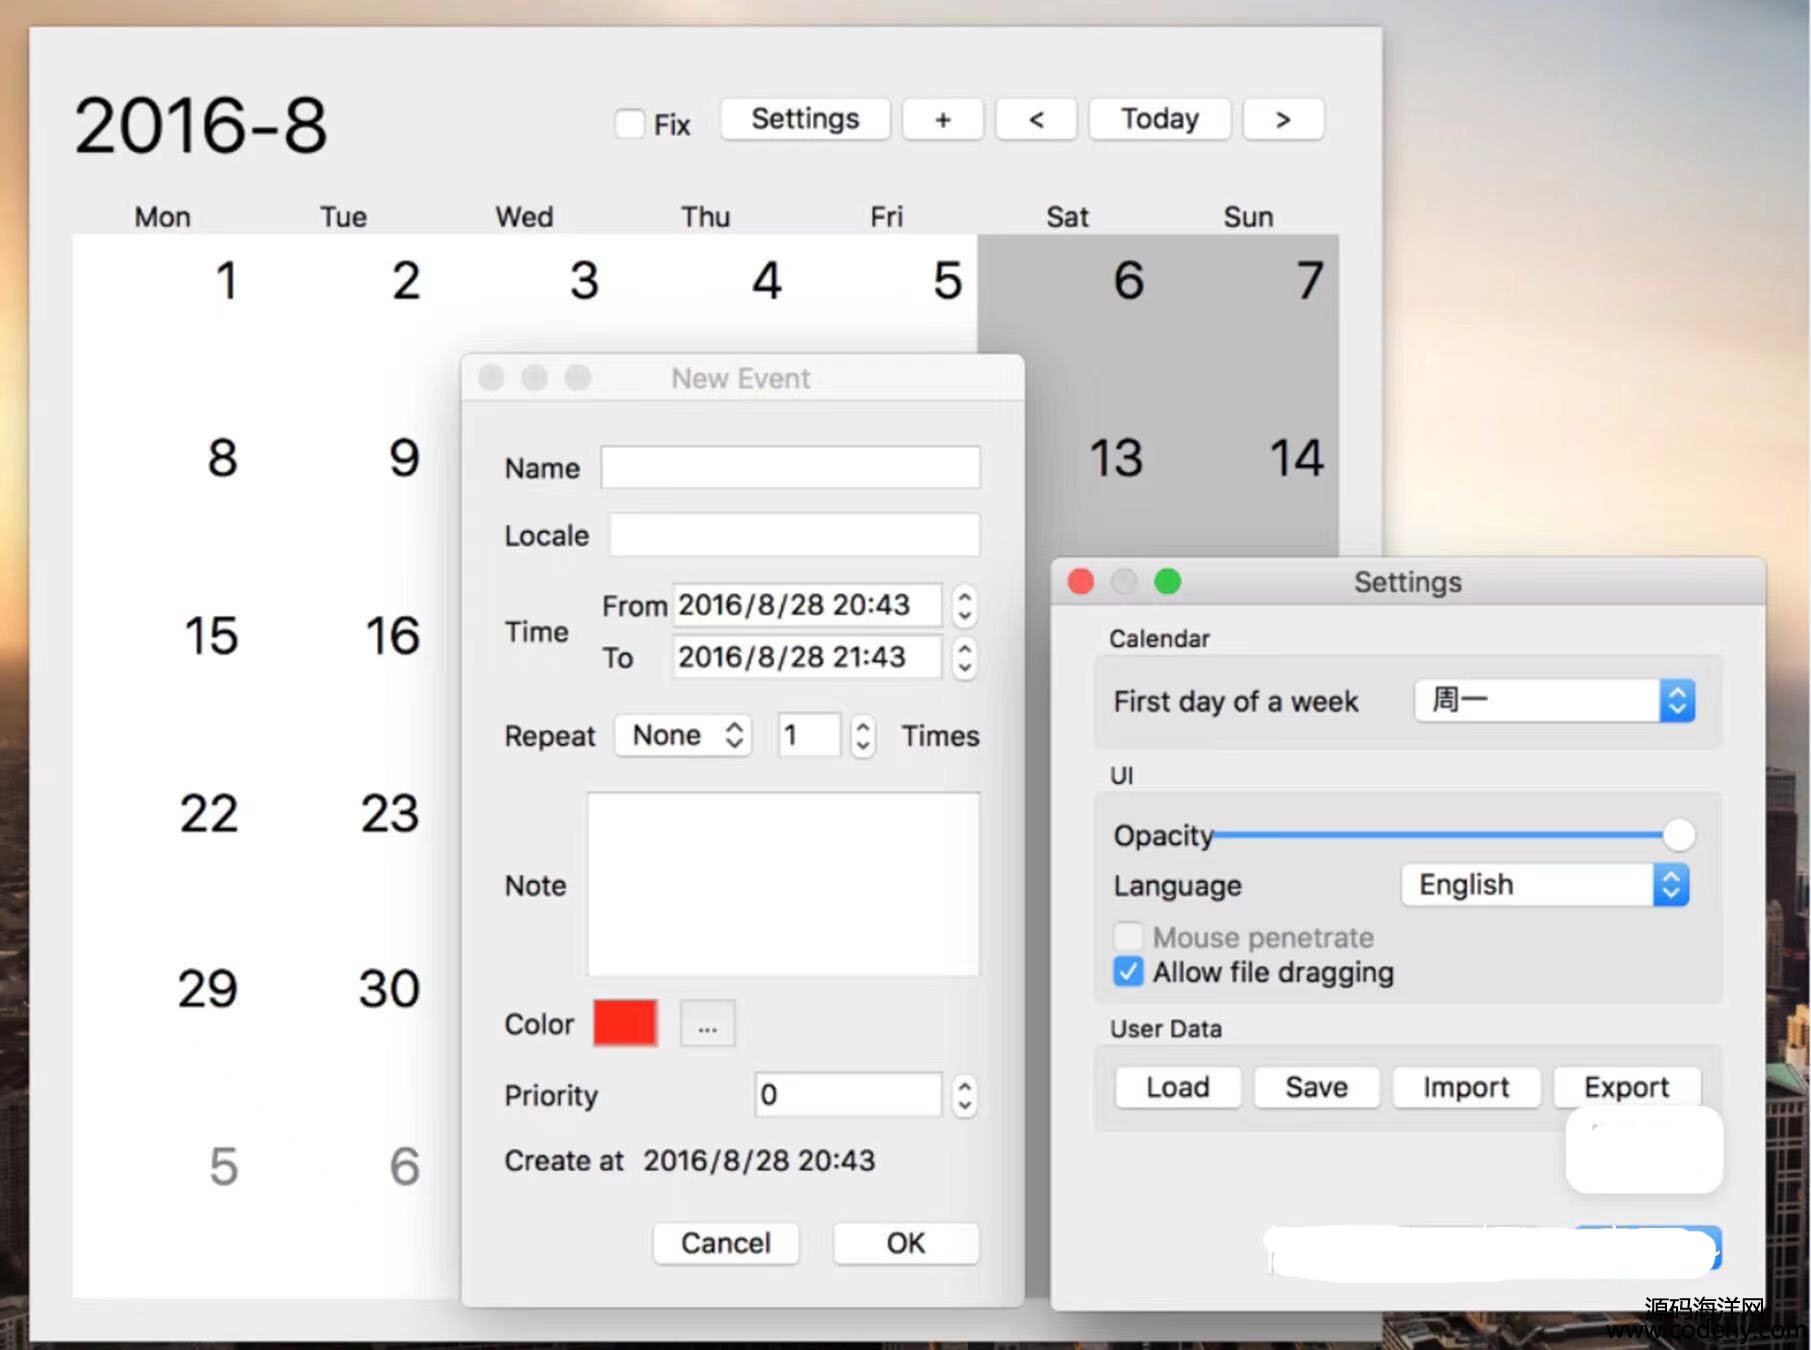Click the From date-time field

coord(807,605)
